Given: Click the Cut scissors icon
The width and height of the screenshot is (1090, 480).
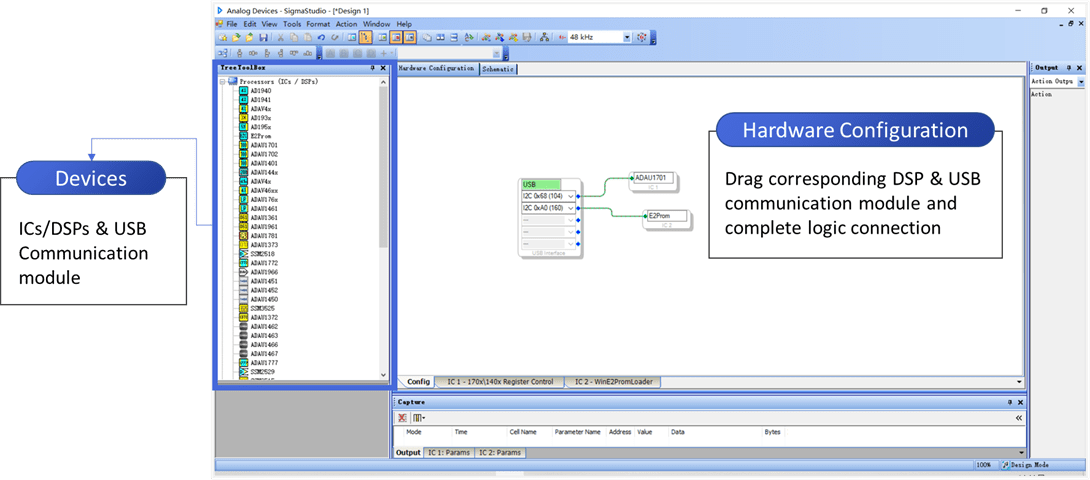Looking at the screenshot, I should 281,37.
